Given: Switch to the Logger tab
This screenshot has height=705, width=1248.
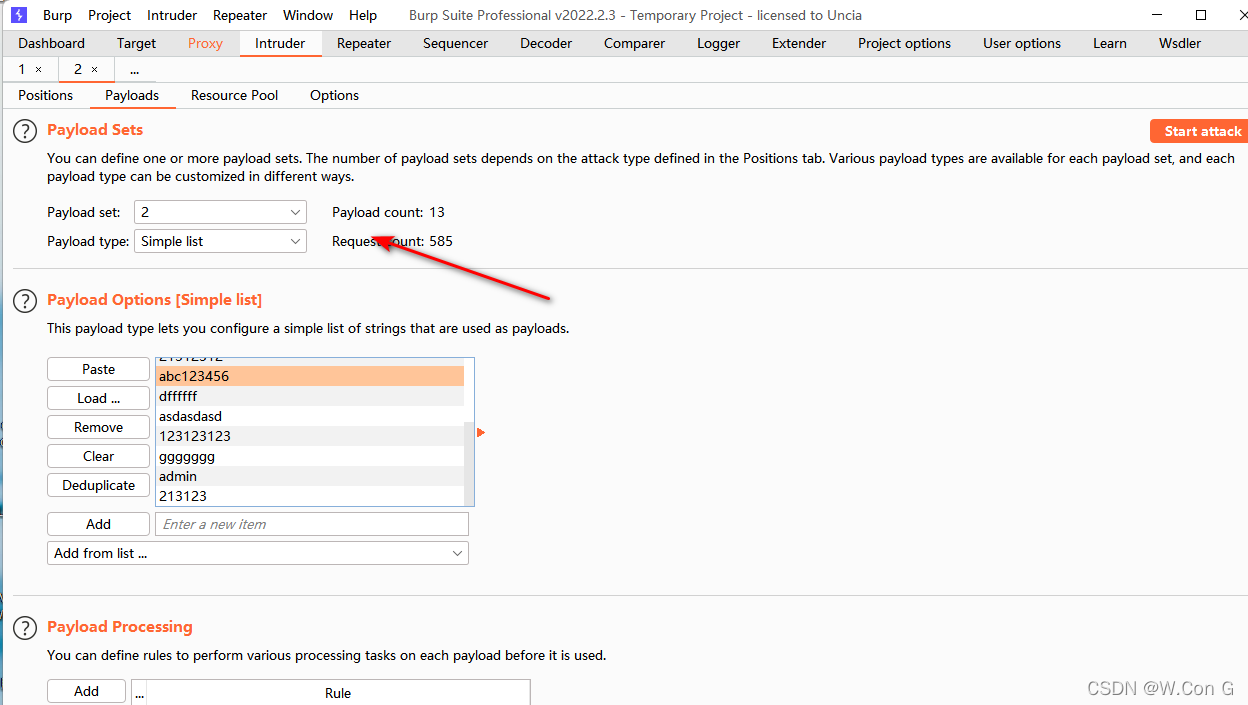Looking at the screenshot, I should [x=719, y=43].
